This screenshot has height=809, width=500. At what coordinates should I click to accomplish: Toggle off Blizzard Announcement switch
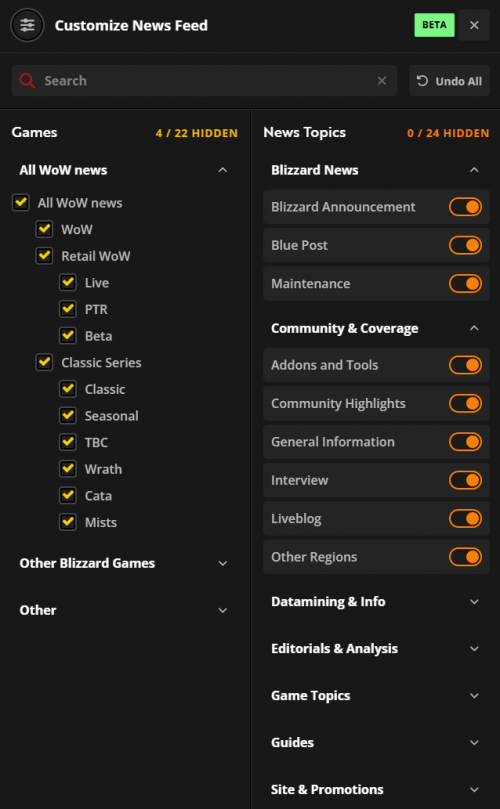(x=465, y=207)
